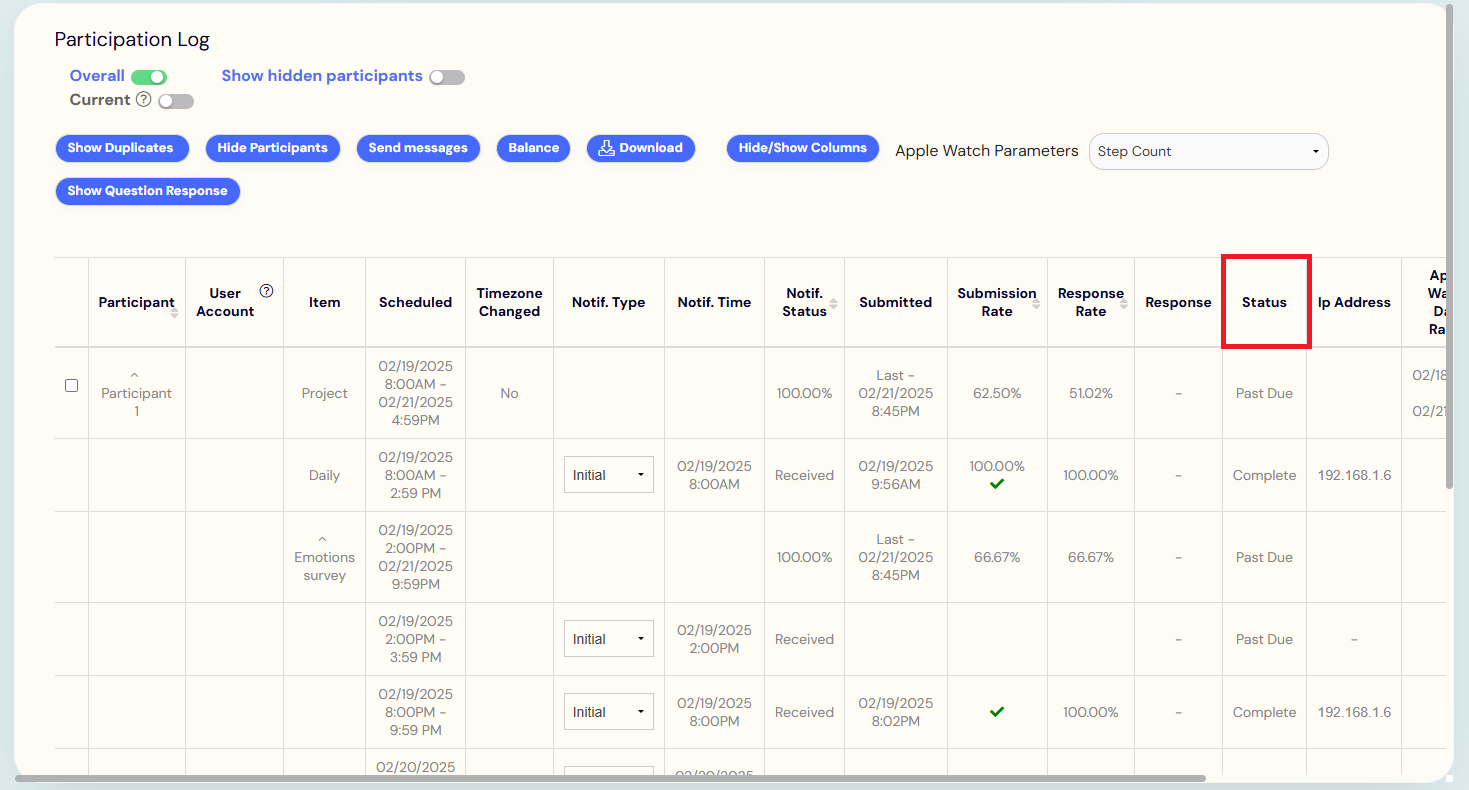Click the Download button
Viewport: 1469px width, 790px height.
coord(641,148)
